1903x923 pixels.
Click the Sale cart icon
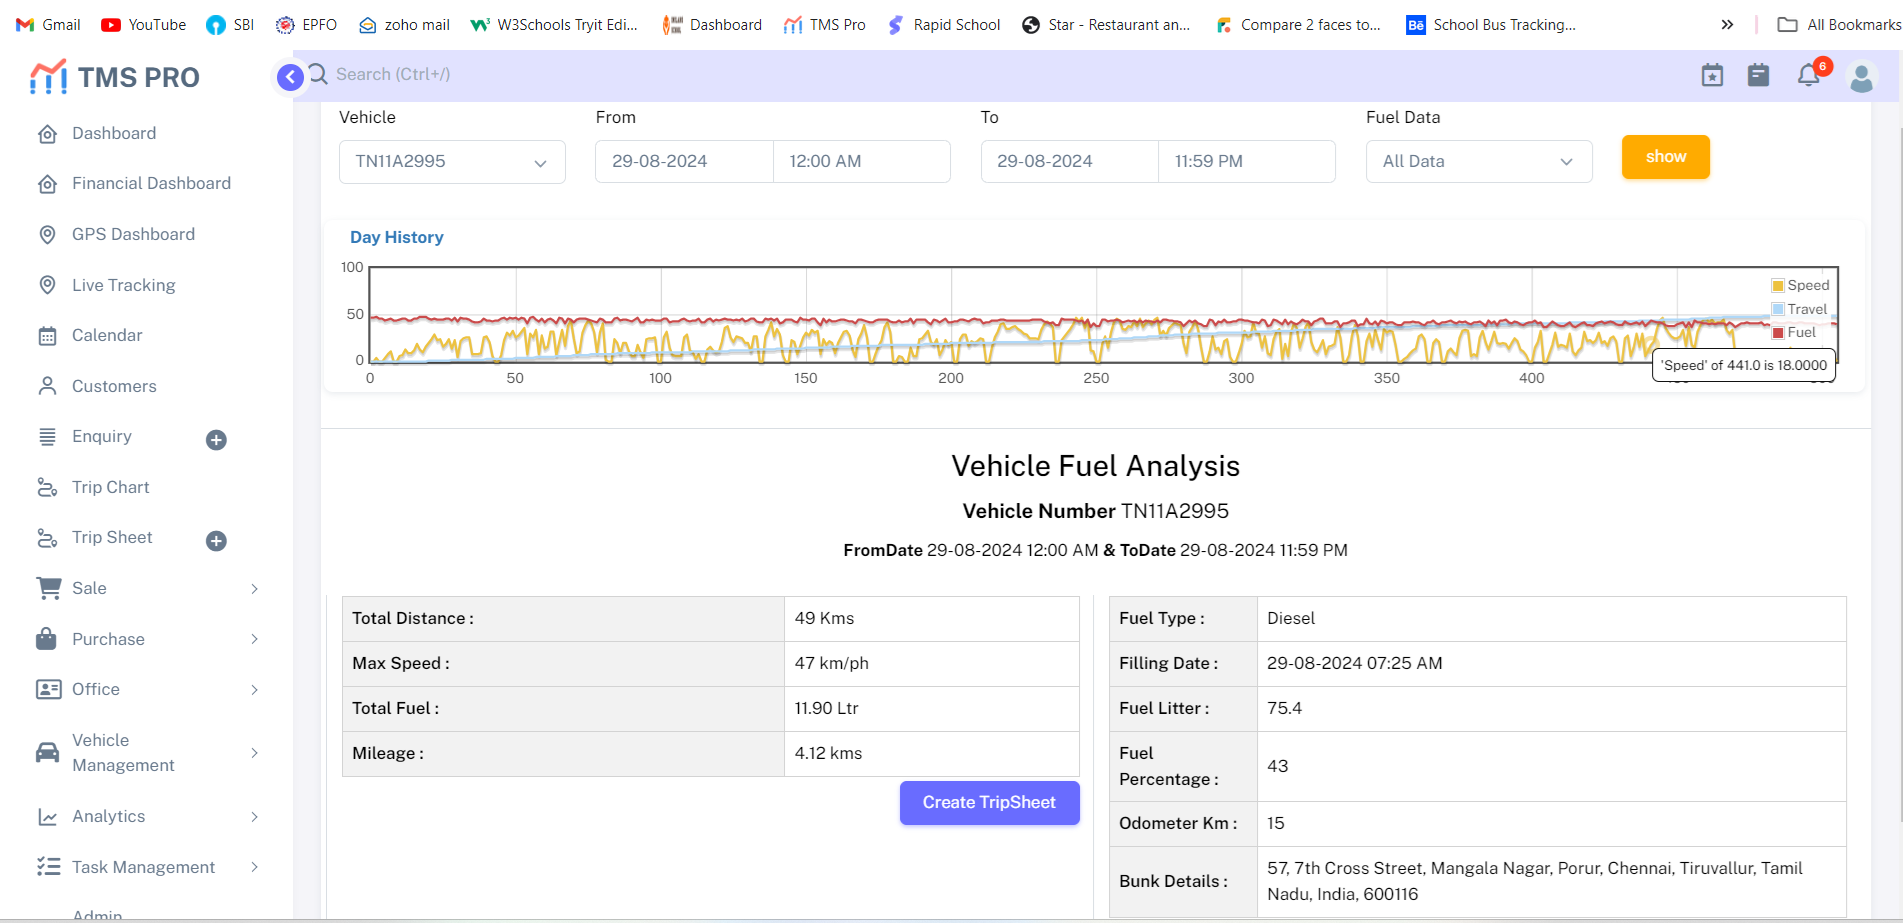(48, 588)
